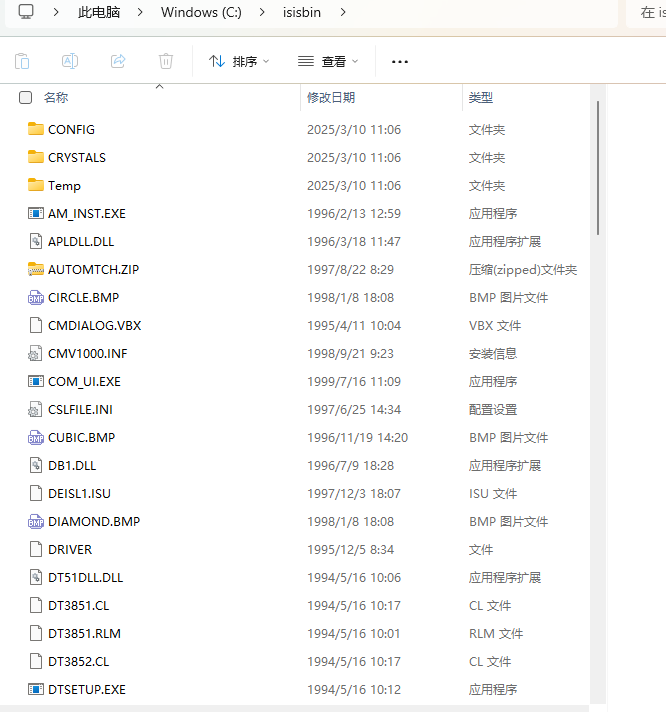This screenshot has height=712, width=666.
Task: Click the DT51DLL.DLL file icon
Action: click(x=36, y=577)
